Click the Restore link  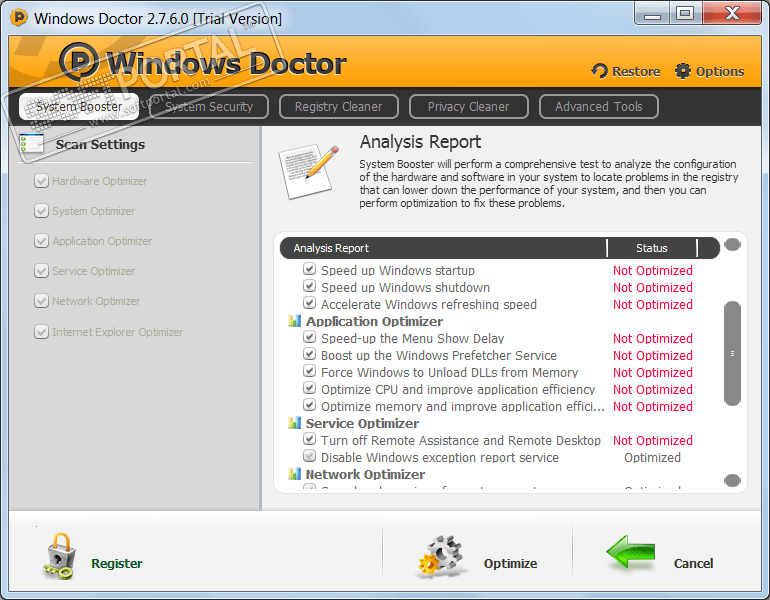[x=636, y=72]
